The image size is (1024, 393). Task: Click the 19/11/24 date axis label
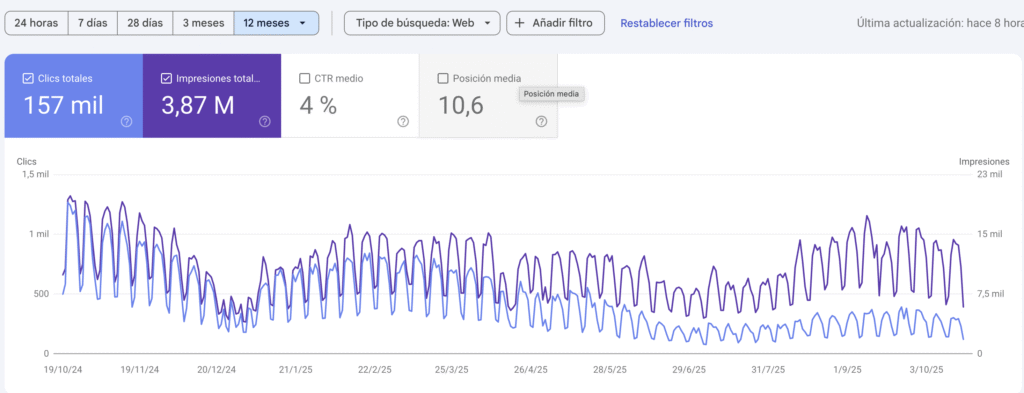(140, 369)
